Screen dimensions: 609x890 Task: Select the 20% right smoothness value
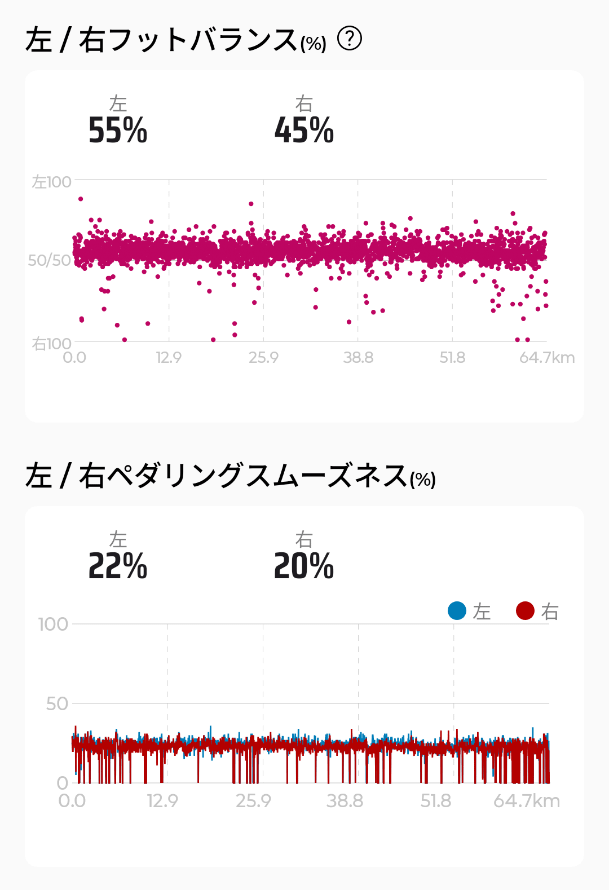tap(303, 567)
